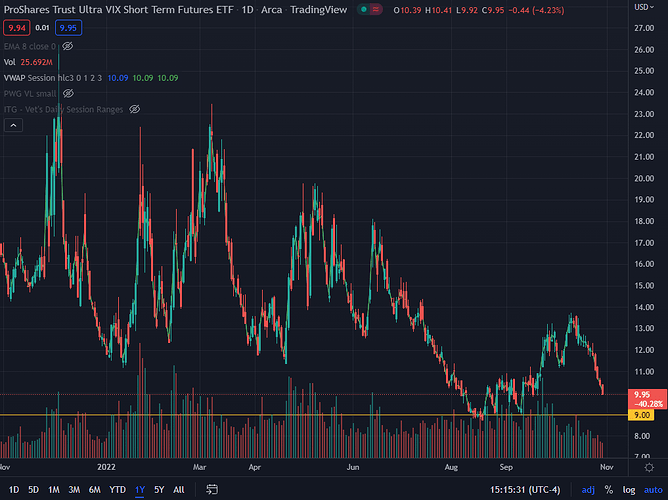
Task: Toggle percent scale mode
Action: pyautogui.click(x=608, y=490)
